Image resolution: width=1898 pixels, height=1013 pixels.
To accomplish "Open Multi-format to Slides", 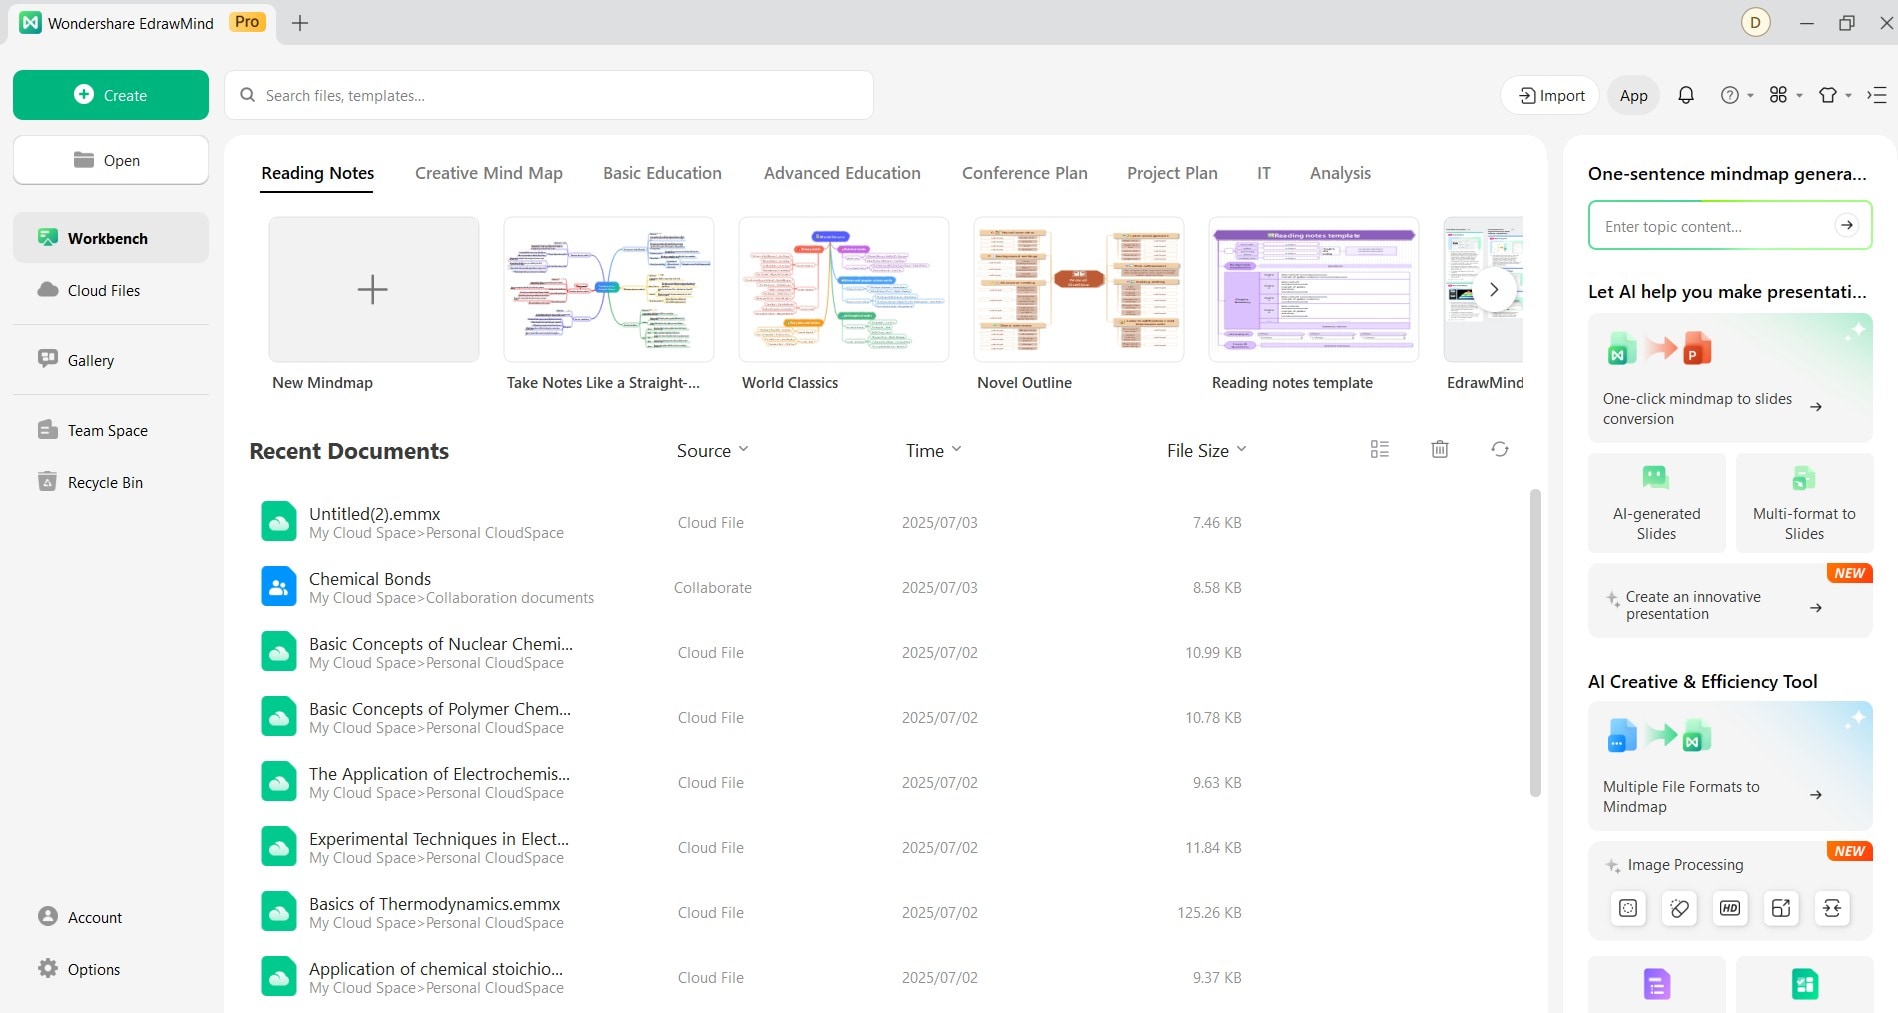I will (x=1805, y=503).
